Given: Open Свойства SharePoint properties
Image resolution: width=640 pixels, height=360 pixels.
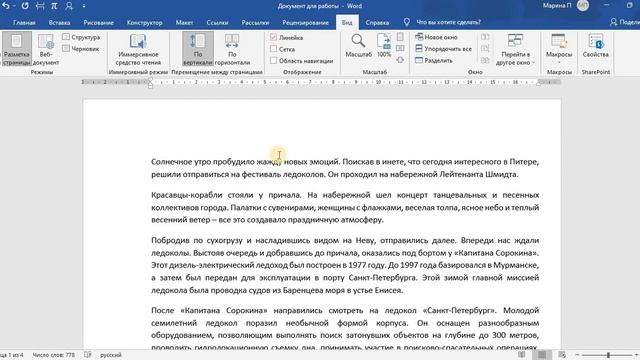Looking at the screenshot, I should pos(596,46).
